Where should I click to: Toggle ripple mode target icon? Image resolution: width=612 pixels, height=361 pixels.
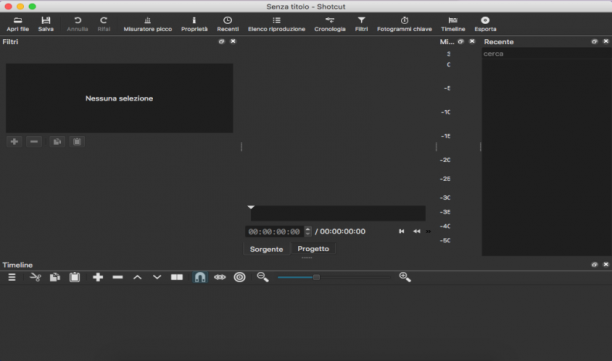coord(240,277)
